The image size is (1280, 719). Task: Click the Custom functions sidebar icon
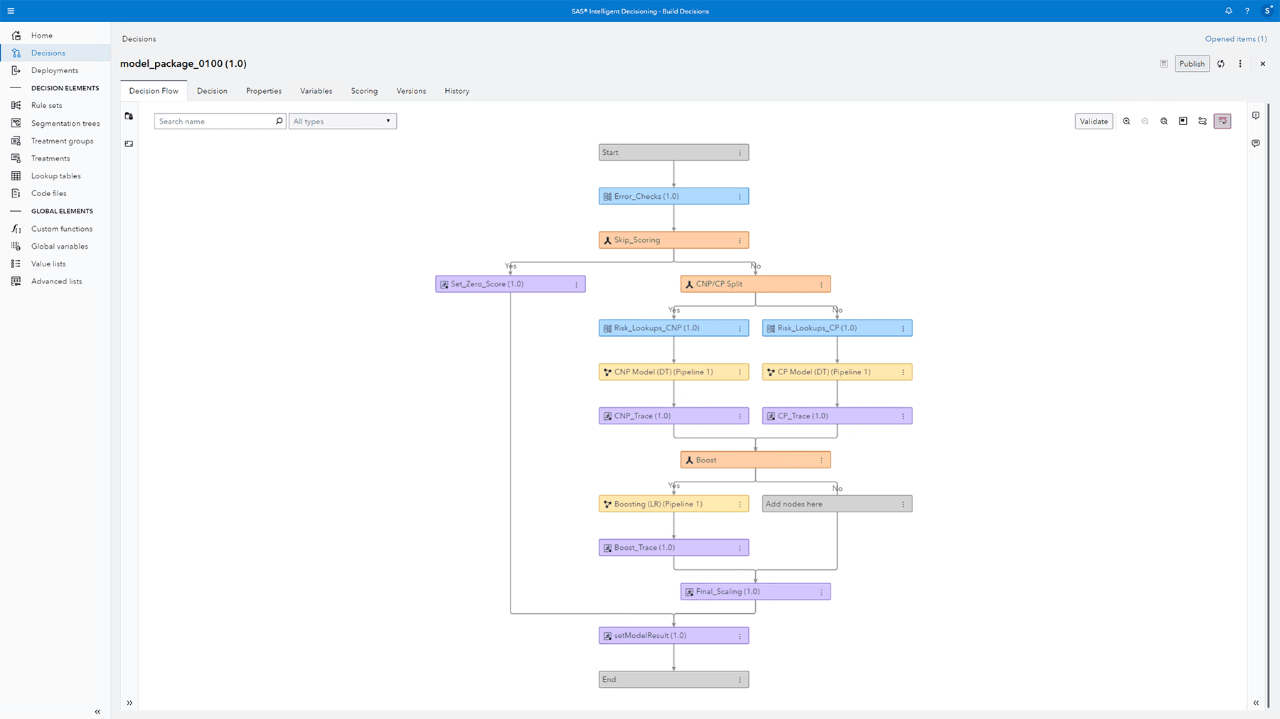pos(16,229)
